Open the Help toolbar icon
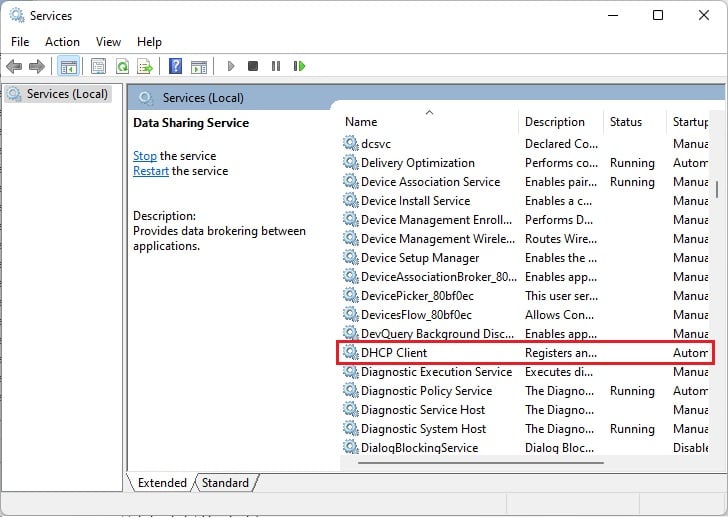 [175, 67]
